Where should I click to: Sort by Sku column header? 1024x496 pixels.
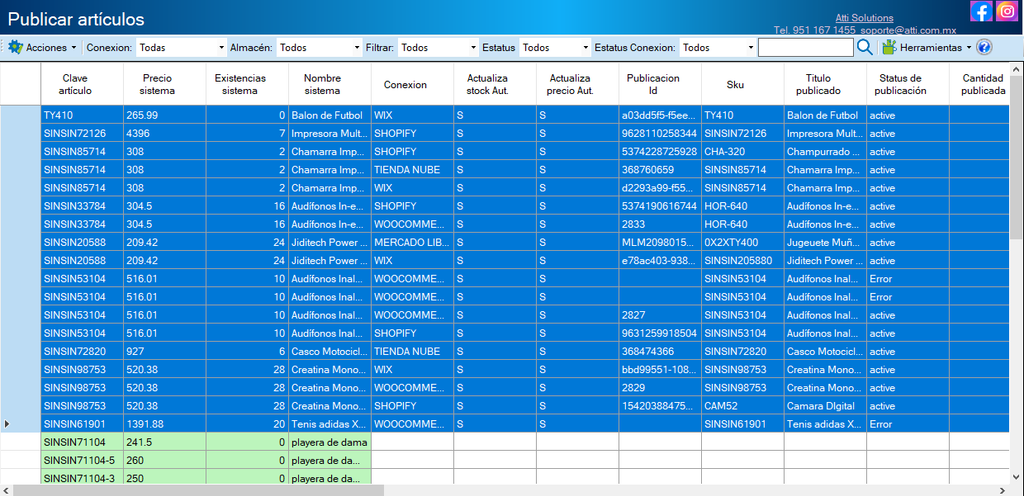tap(743, 84)
